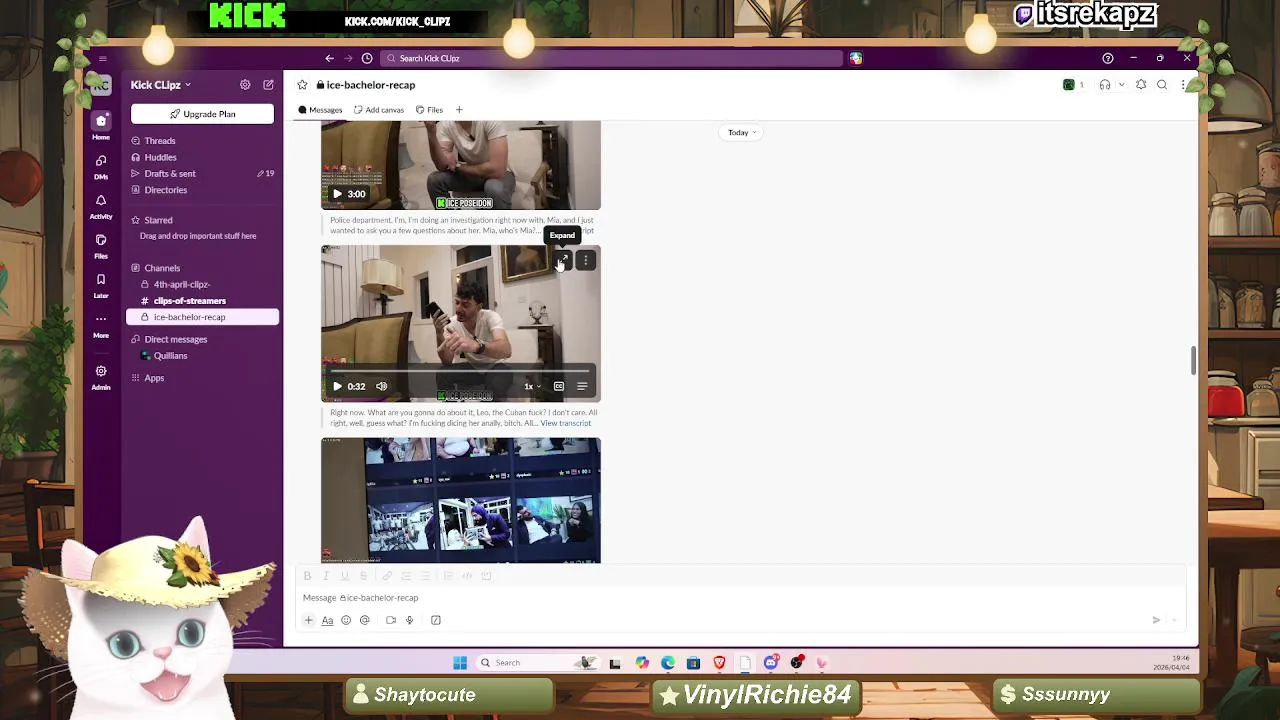
Task: Open the Windows Start menu
Action: coord(460,662)
